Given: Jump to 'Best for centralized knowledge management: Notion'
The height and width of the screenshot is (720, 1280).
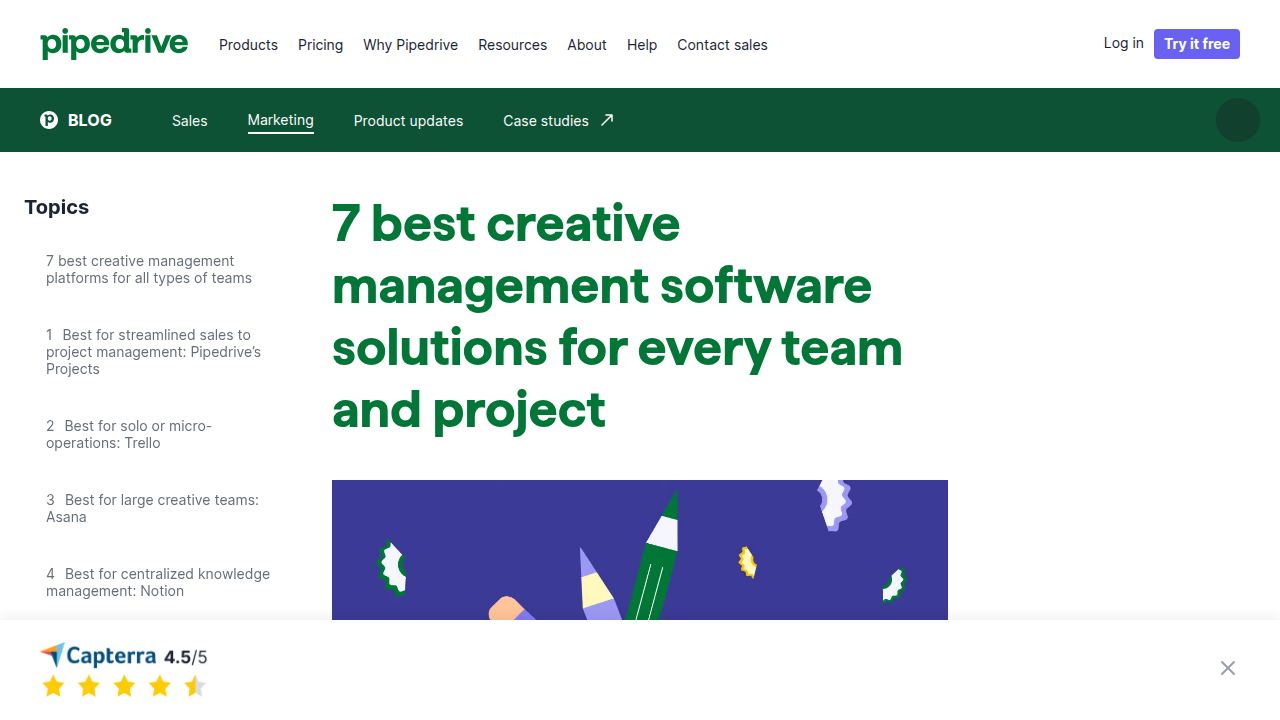Looking at the screenshot, I should click(158, 582).
